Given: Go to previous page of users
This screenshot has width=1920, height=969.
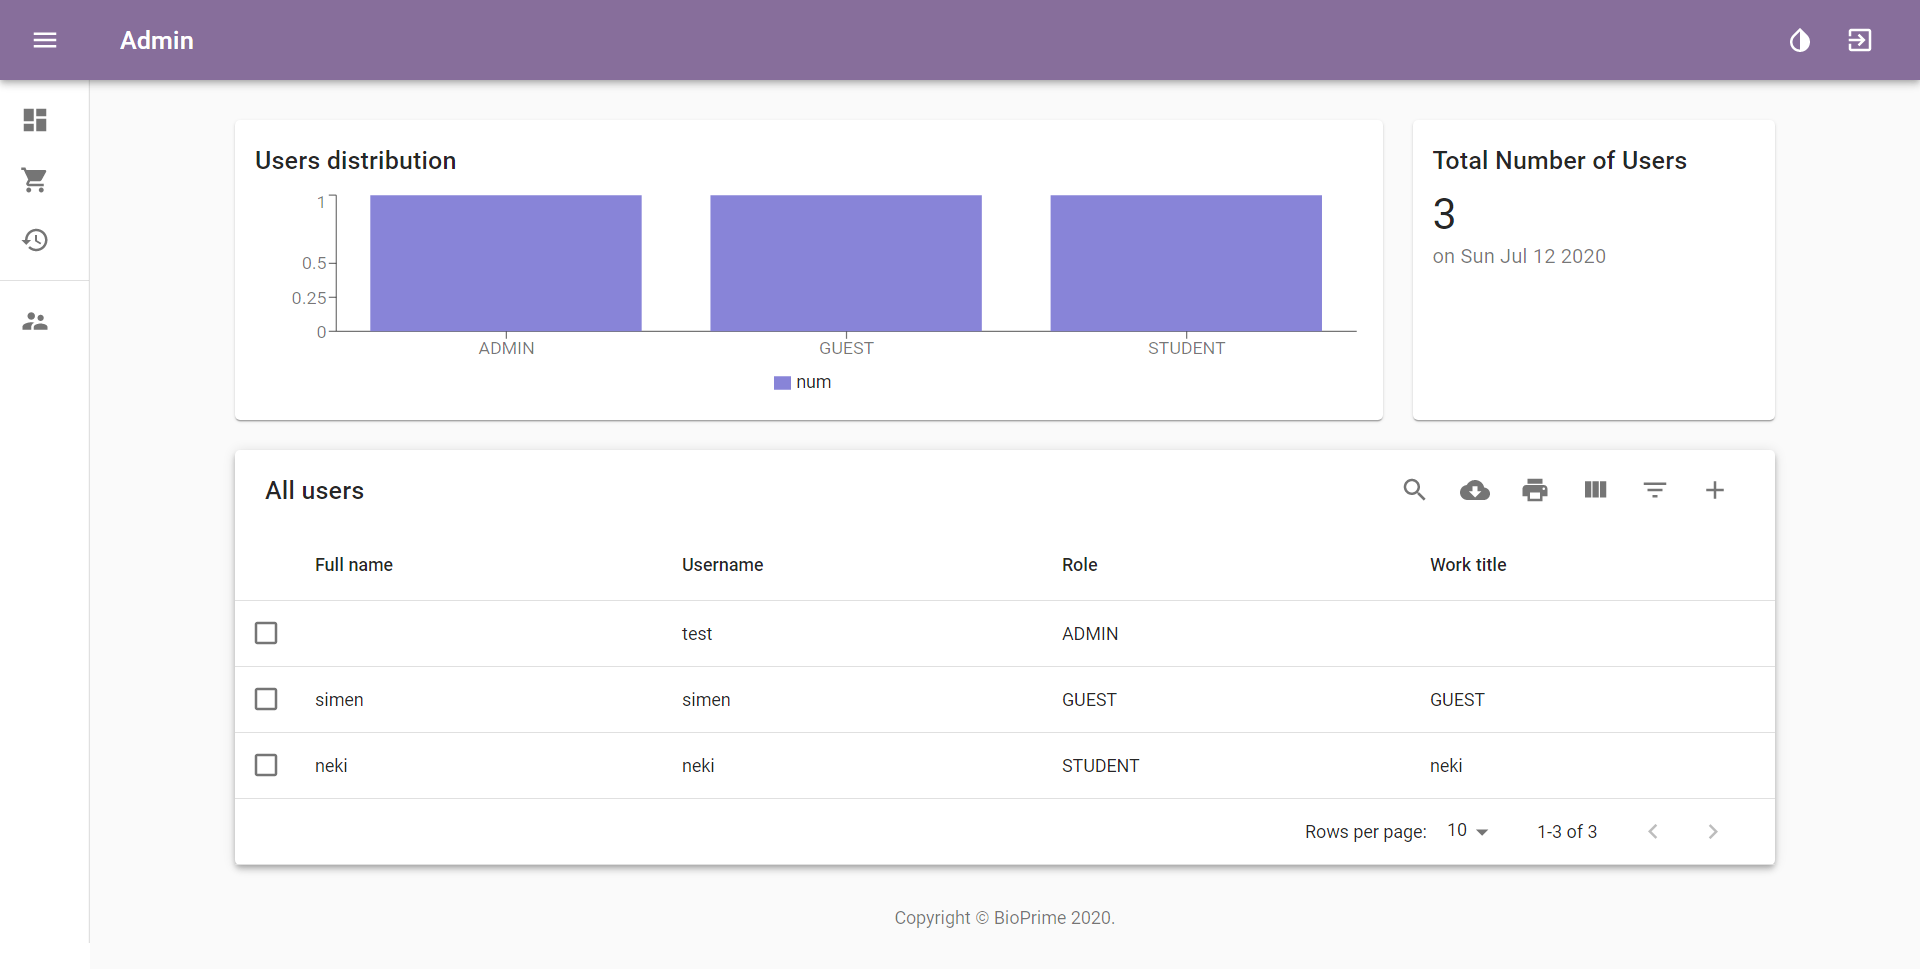Looking at the screenshot, I should click(x=1653, y=832).
